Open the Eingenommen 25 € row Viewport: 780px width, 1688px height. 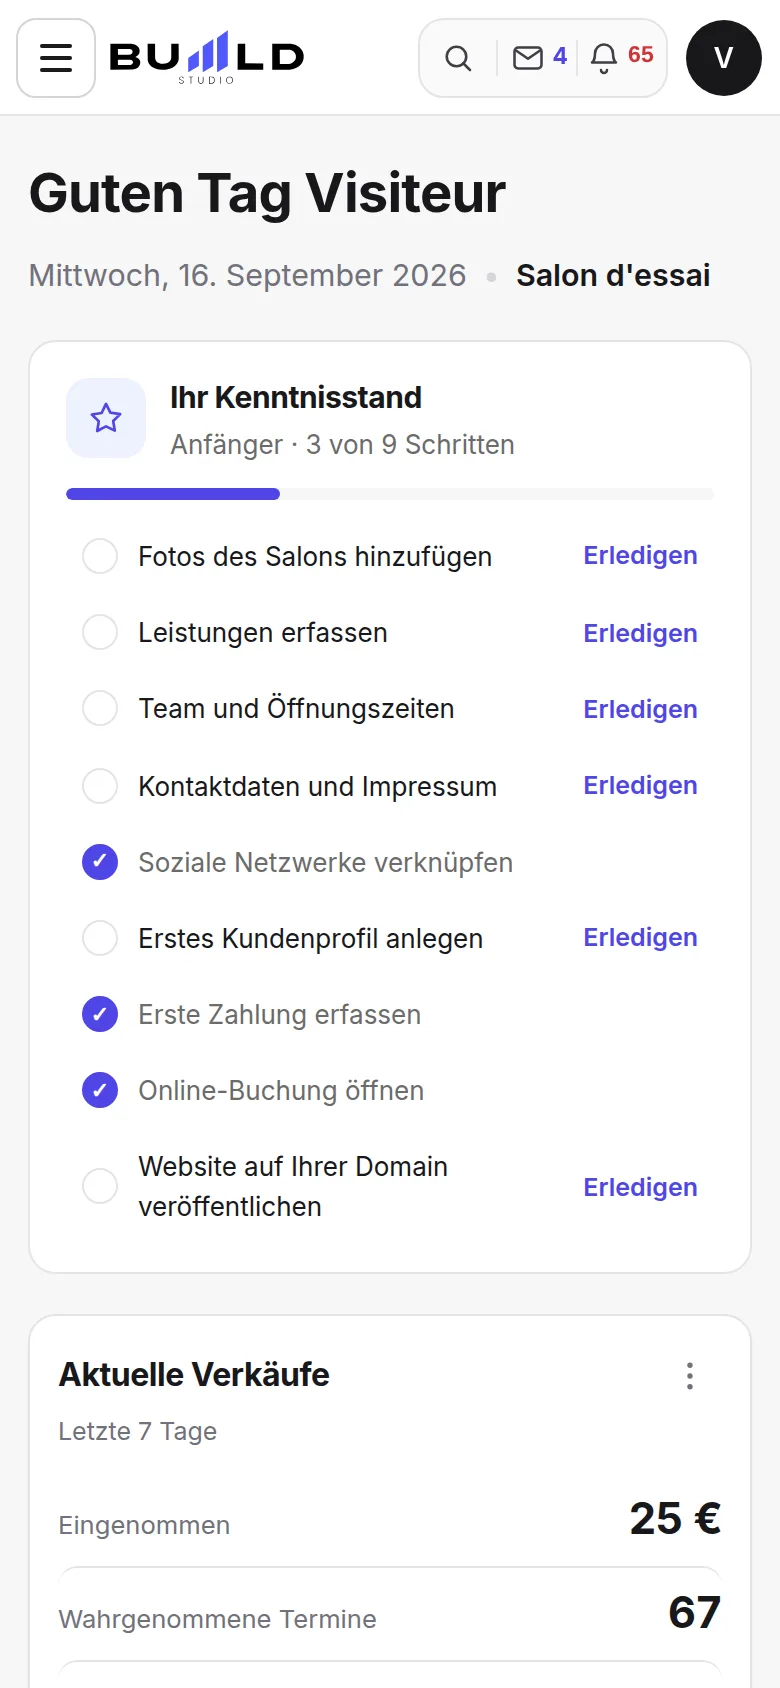(390, 1520)
